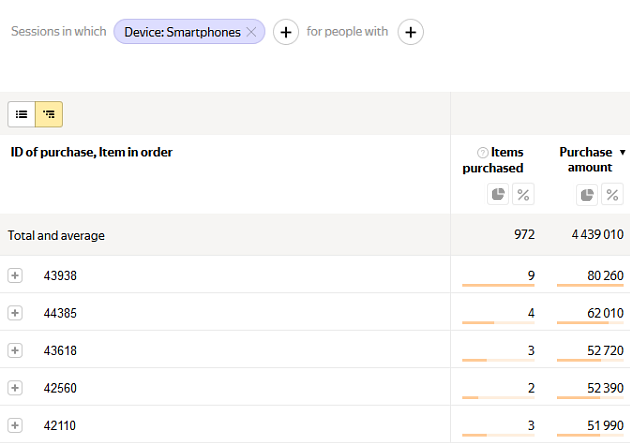Toggle percent display for Purchase amount

(x=612, y=194)
